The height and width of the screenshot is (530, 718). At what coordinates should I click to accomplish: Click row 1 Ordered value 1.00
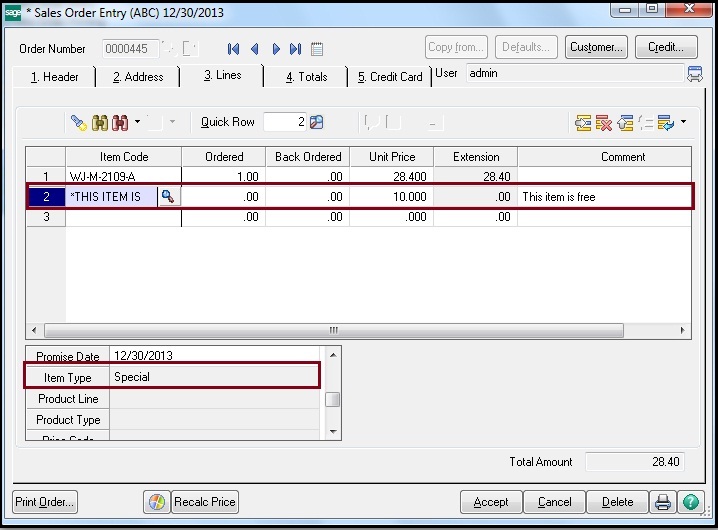click(224, 176)
